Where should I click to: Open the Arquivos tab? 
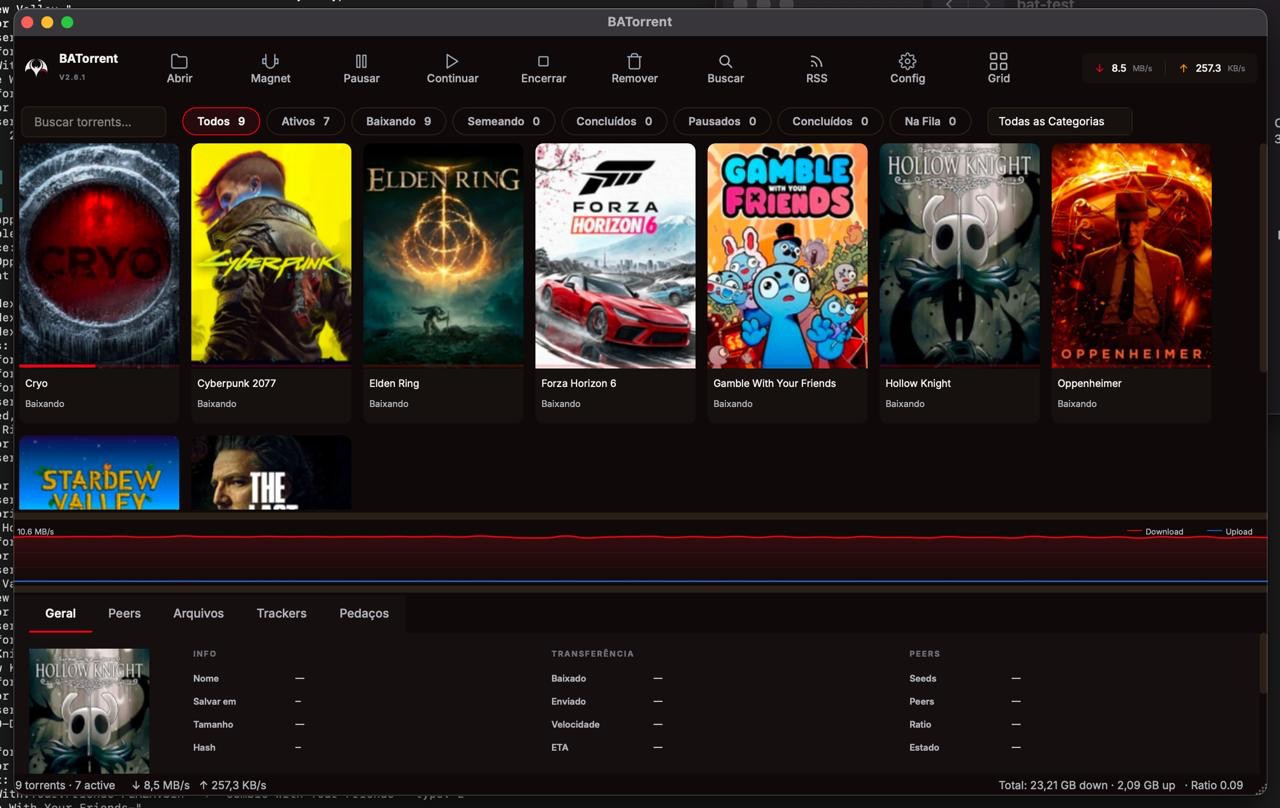click(198, 613)
